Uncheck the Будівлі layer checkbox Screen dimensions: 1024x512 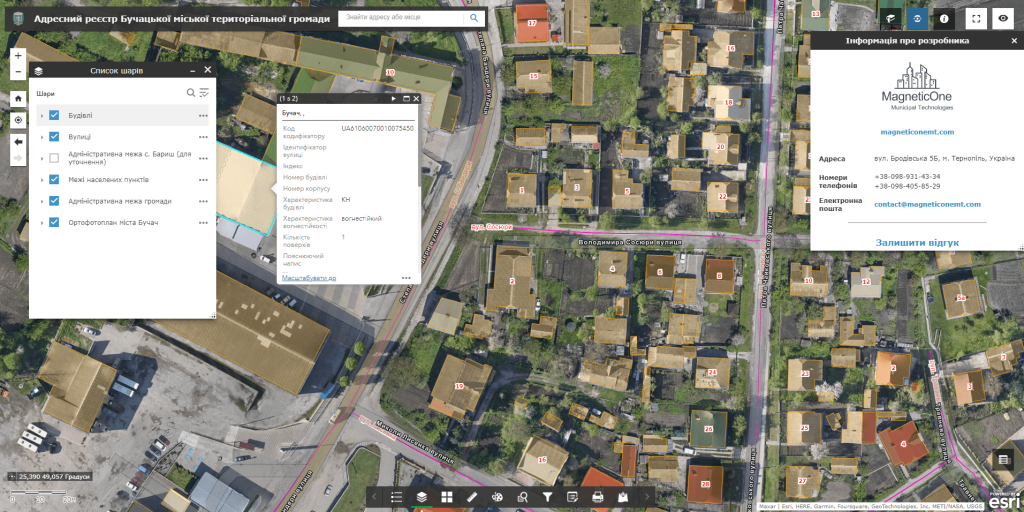(x=55, y=115)
